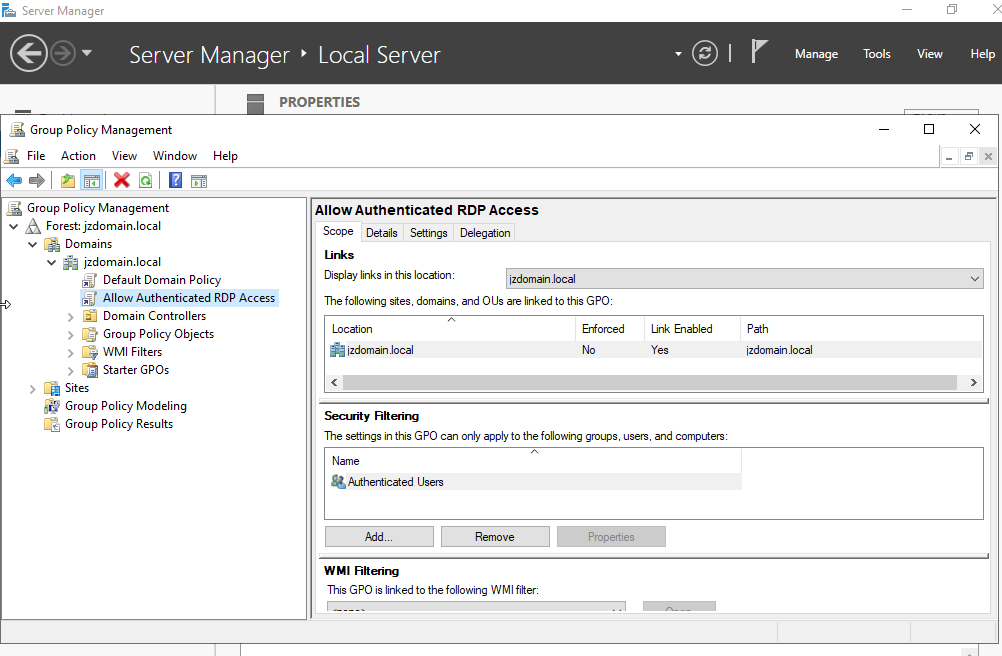Toggle the Show/Hide Console Tree icon
Screen dimensions: 1002x656
click(x=90, y=180)
